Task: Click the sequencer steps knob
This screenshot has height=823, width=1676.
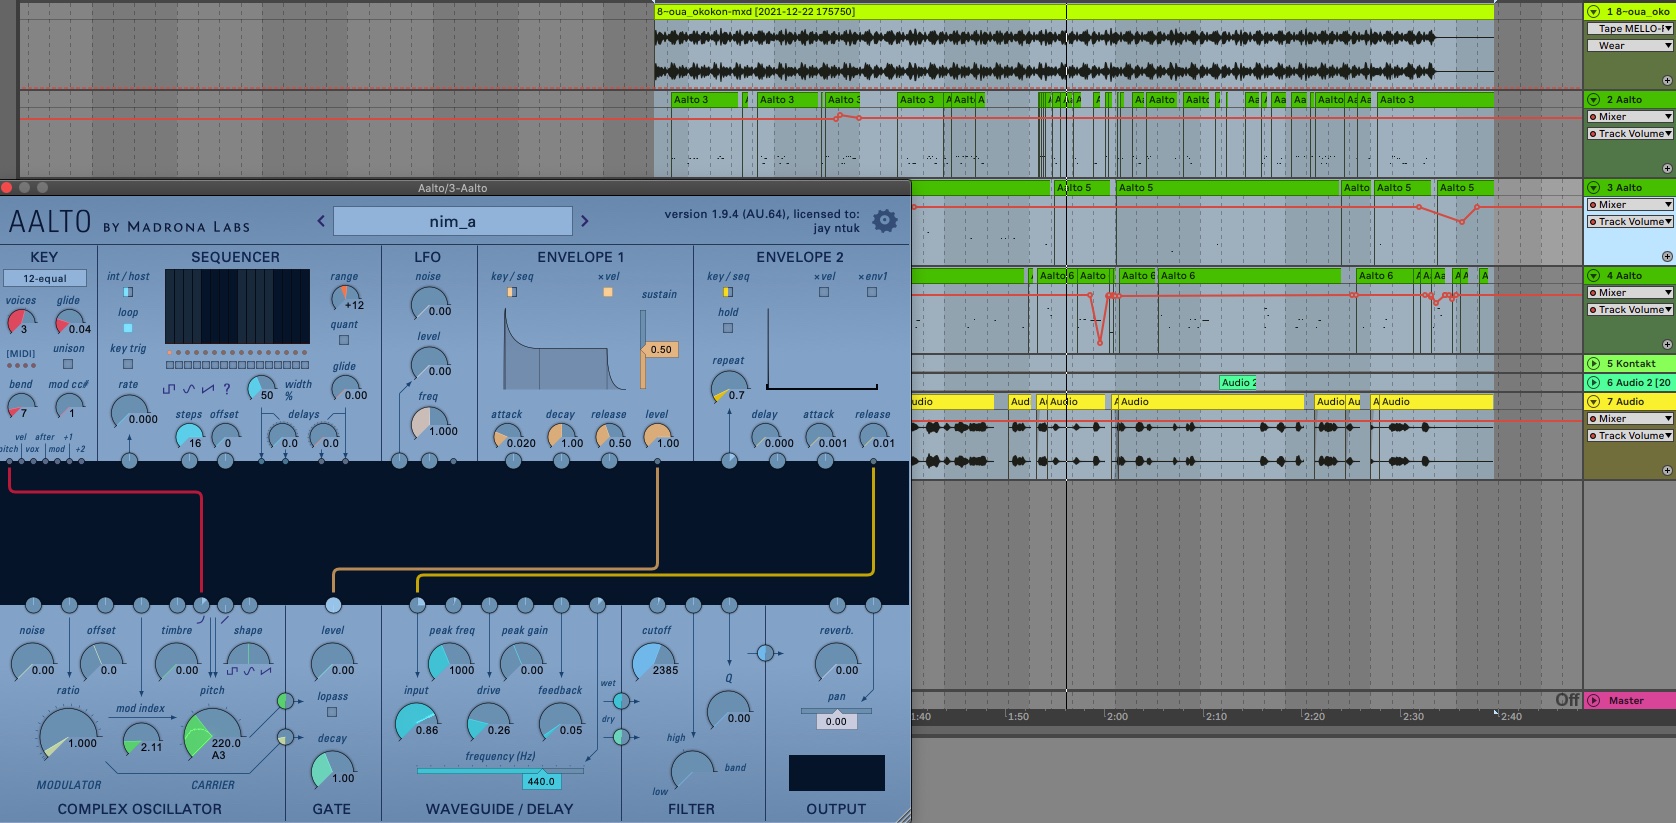Action: click(189, 436)
